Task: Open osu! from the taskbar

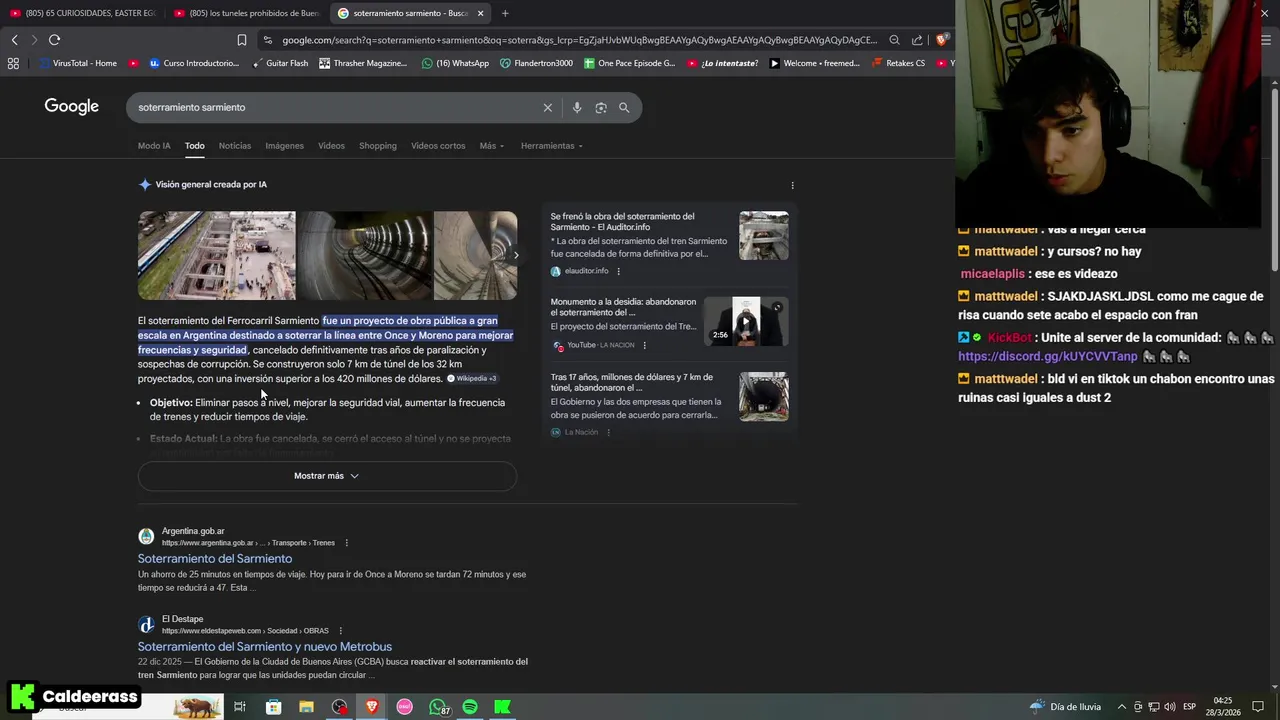Action: (x=404, y=707)
